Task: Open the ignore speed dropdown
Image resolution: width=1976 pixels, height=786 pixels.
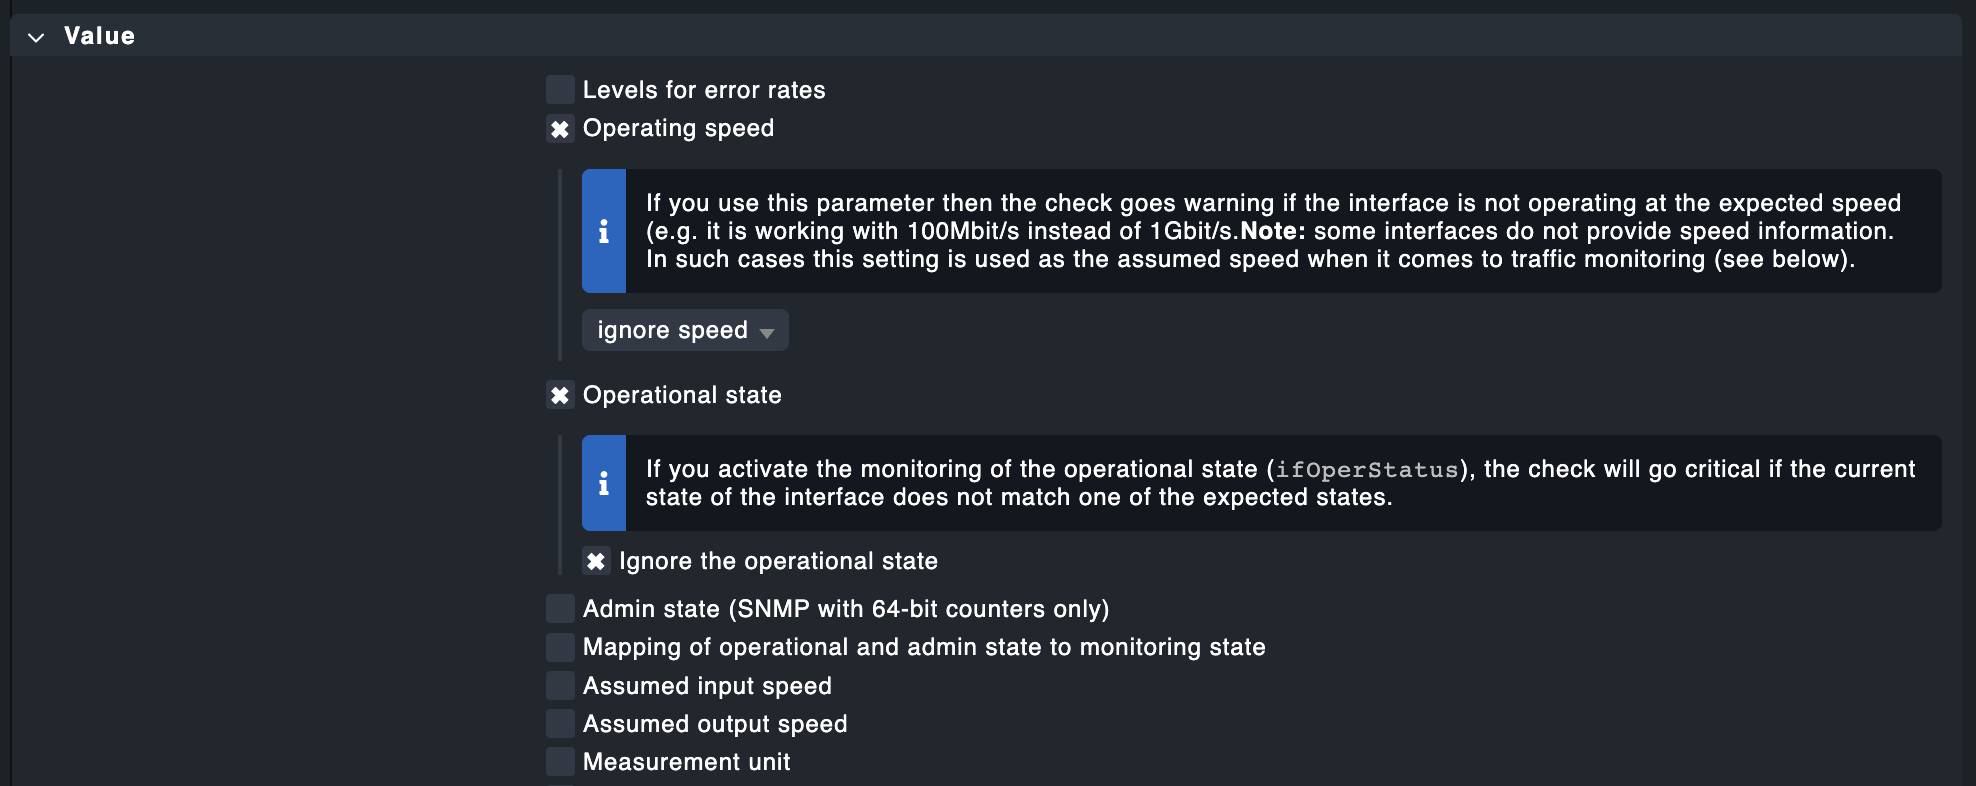Action: tap(685, 331)
